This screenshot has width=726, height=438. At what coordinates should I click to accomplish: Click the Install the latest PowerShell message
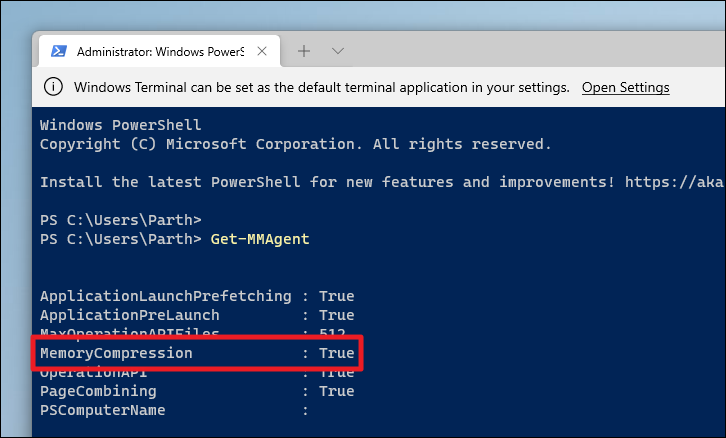(x=330, y=182)
